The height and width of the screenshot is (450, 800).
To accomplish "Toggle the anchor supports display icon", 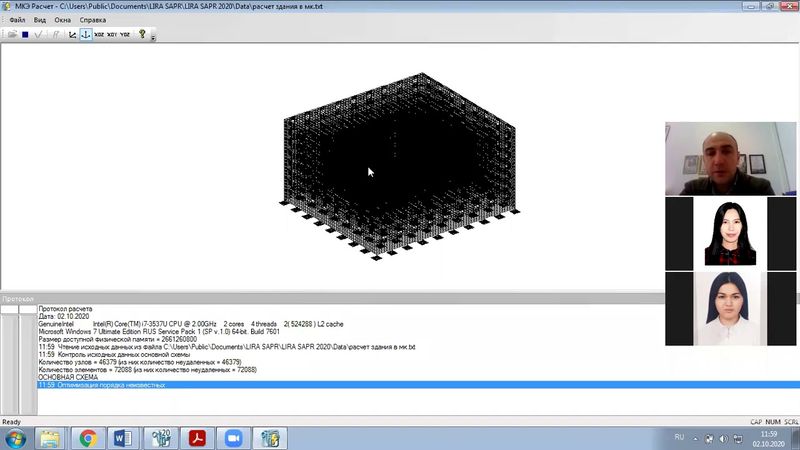I will coord(86,34).
